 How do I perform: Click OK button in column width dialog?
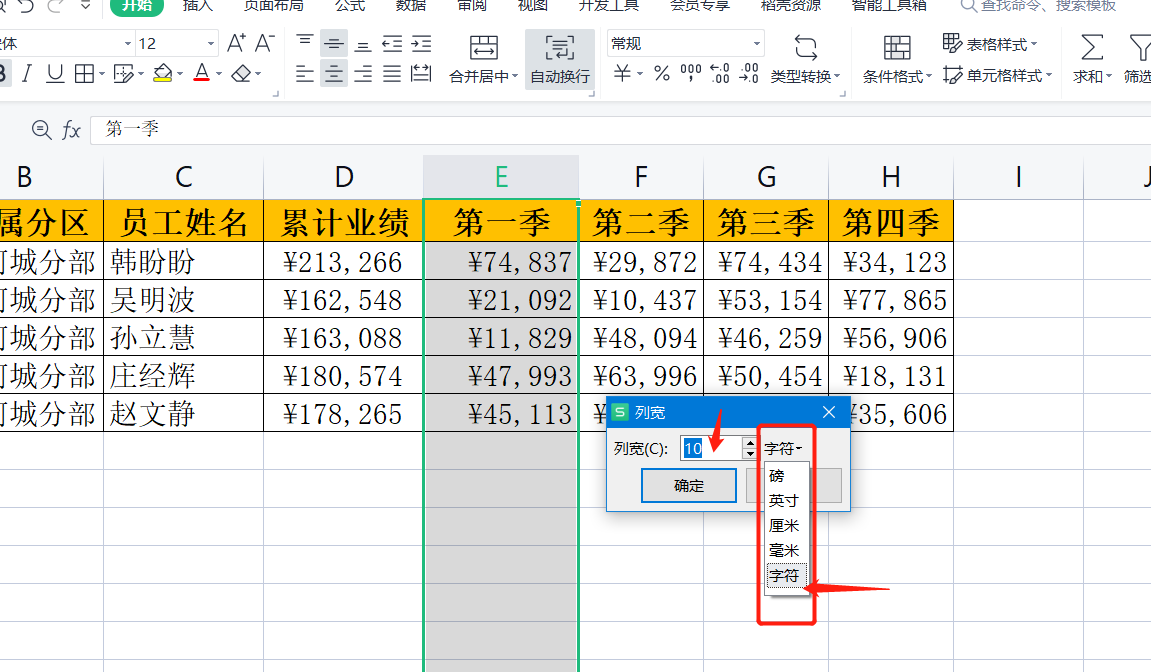click(689, 485)
